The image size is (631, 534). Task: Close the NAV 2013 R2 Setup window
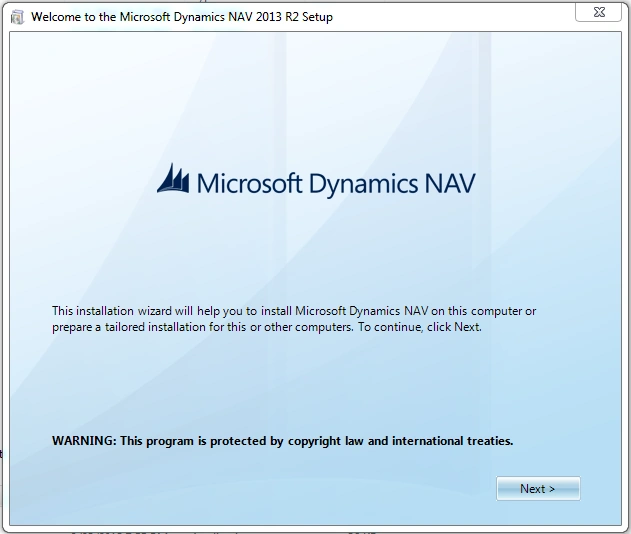(598, 12)
